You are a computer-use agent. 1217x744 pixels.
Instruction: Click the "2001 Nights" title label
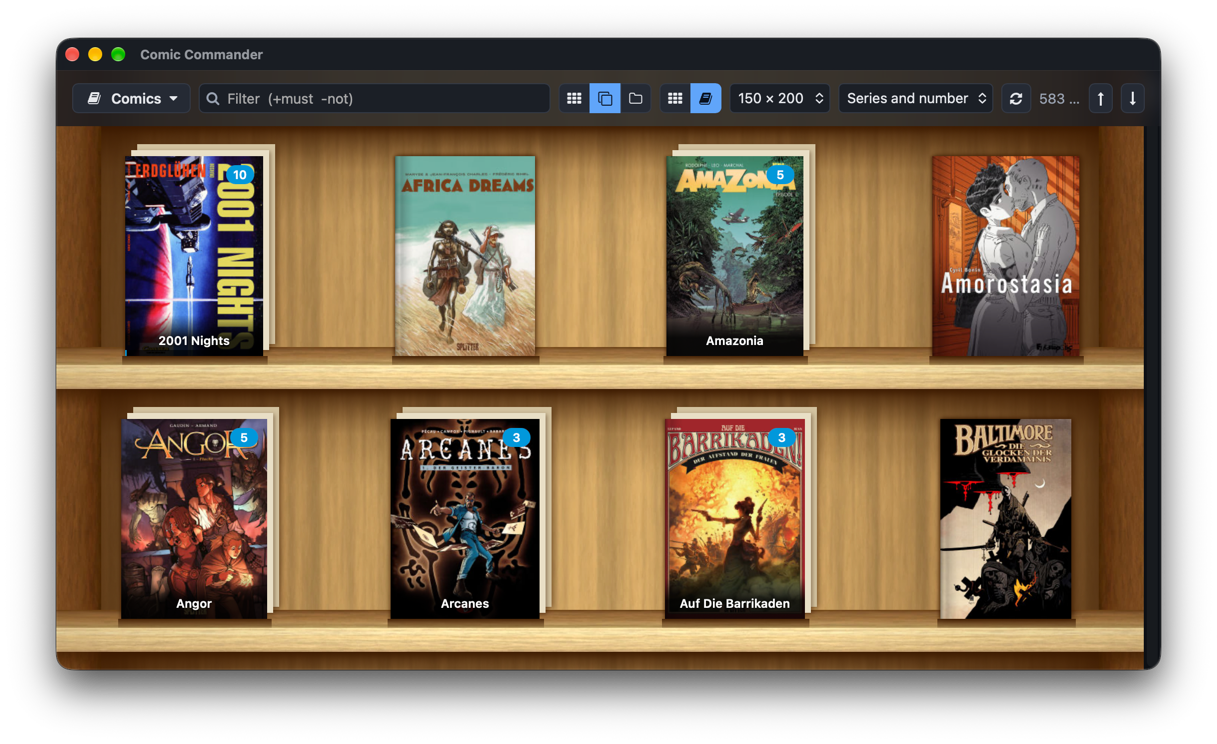coord(194,341)
